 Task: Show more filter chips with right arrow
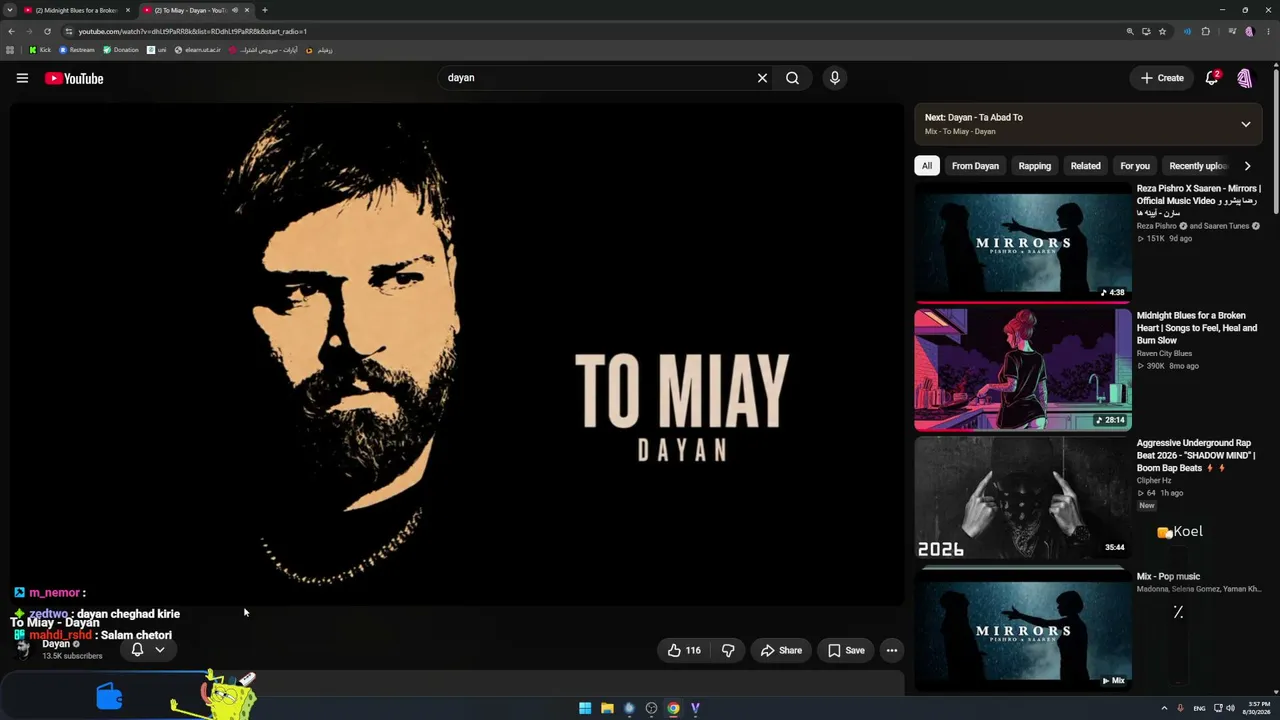tap(1247, 166)
